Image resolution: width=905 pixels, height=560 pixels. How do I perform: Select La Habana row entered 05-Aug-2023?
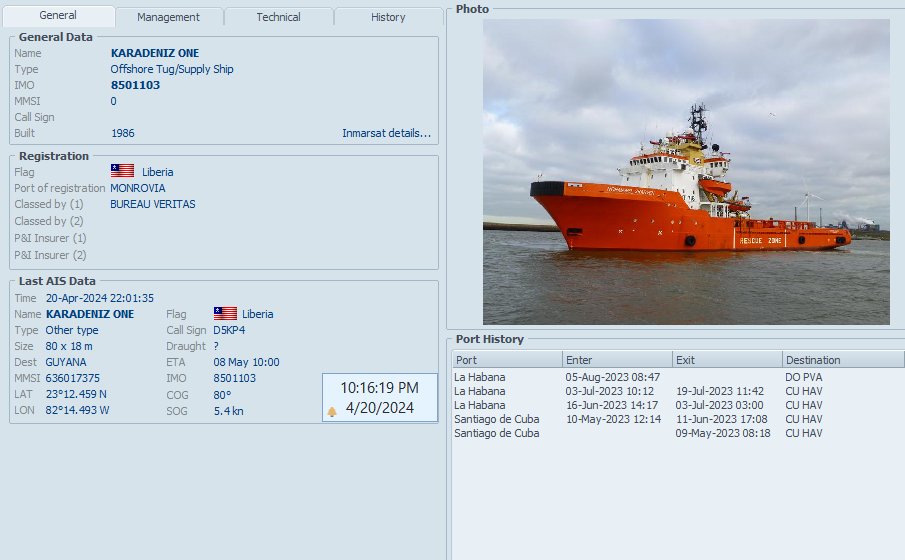point(678,377)
